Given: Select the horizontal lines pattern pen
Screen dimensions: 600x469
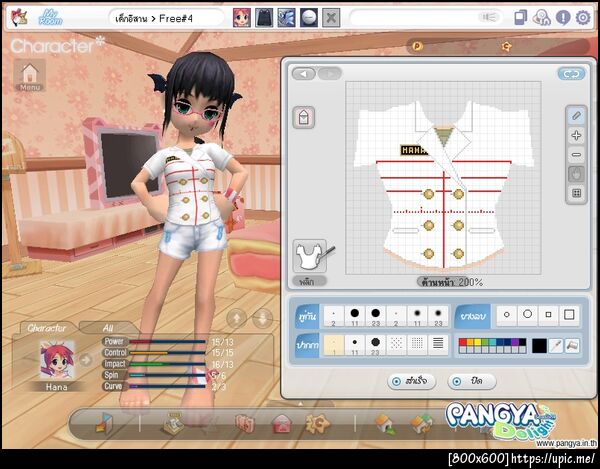Looking at the screenshot, I should point(438,345).
